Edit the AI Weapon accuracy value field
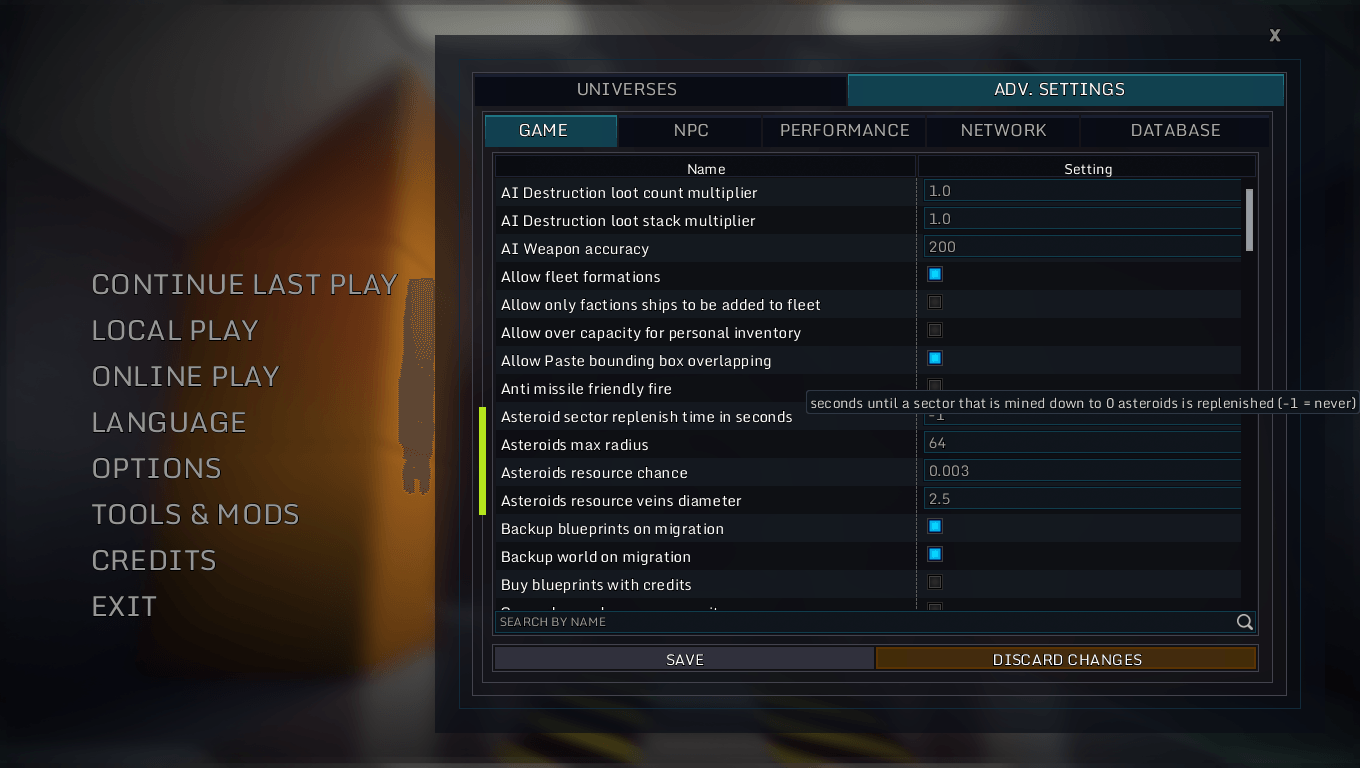The height and width of the screenshot is (768, 1360). tap(1082, 247)
